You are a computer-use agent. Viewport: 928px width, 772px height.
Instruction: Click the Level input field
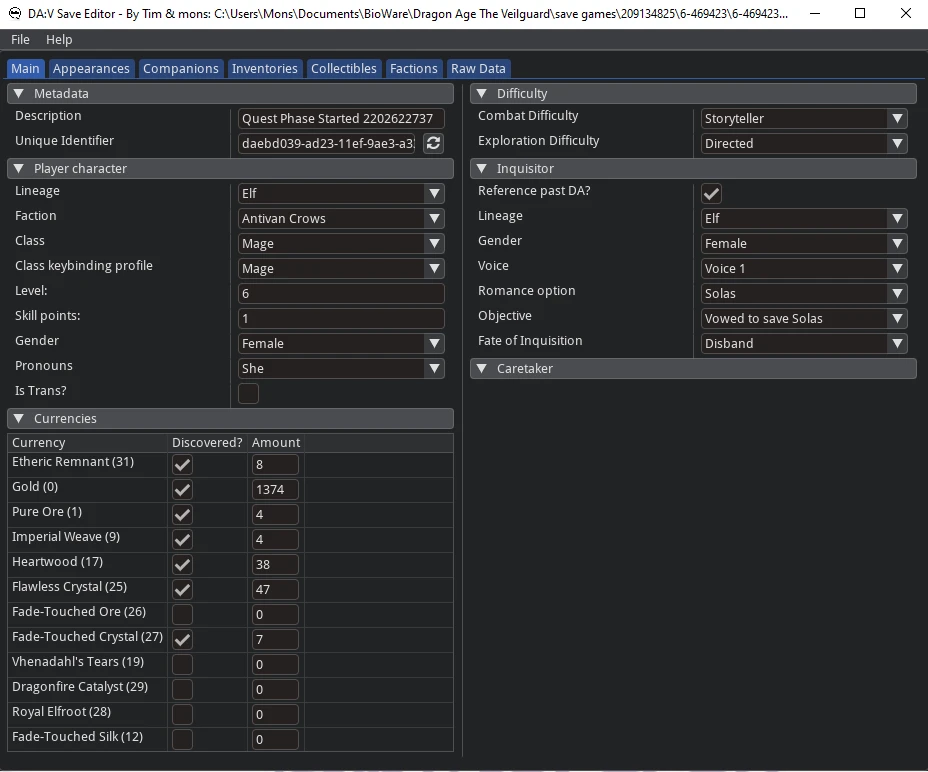pyautogui.click(x=340, y=293)
